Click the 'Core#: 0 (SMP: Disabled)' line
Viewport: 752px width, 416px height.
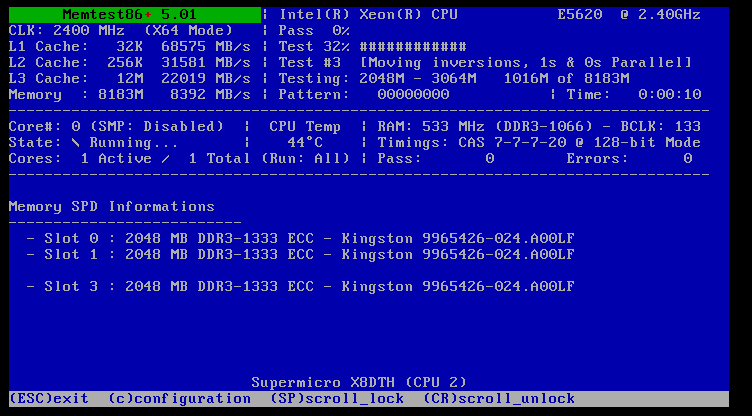click(117, 127)
